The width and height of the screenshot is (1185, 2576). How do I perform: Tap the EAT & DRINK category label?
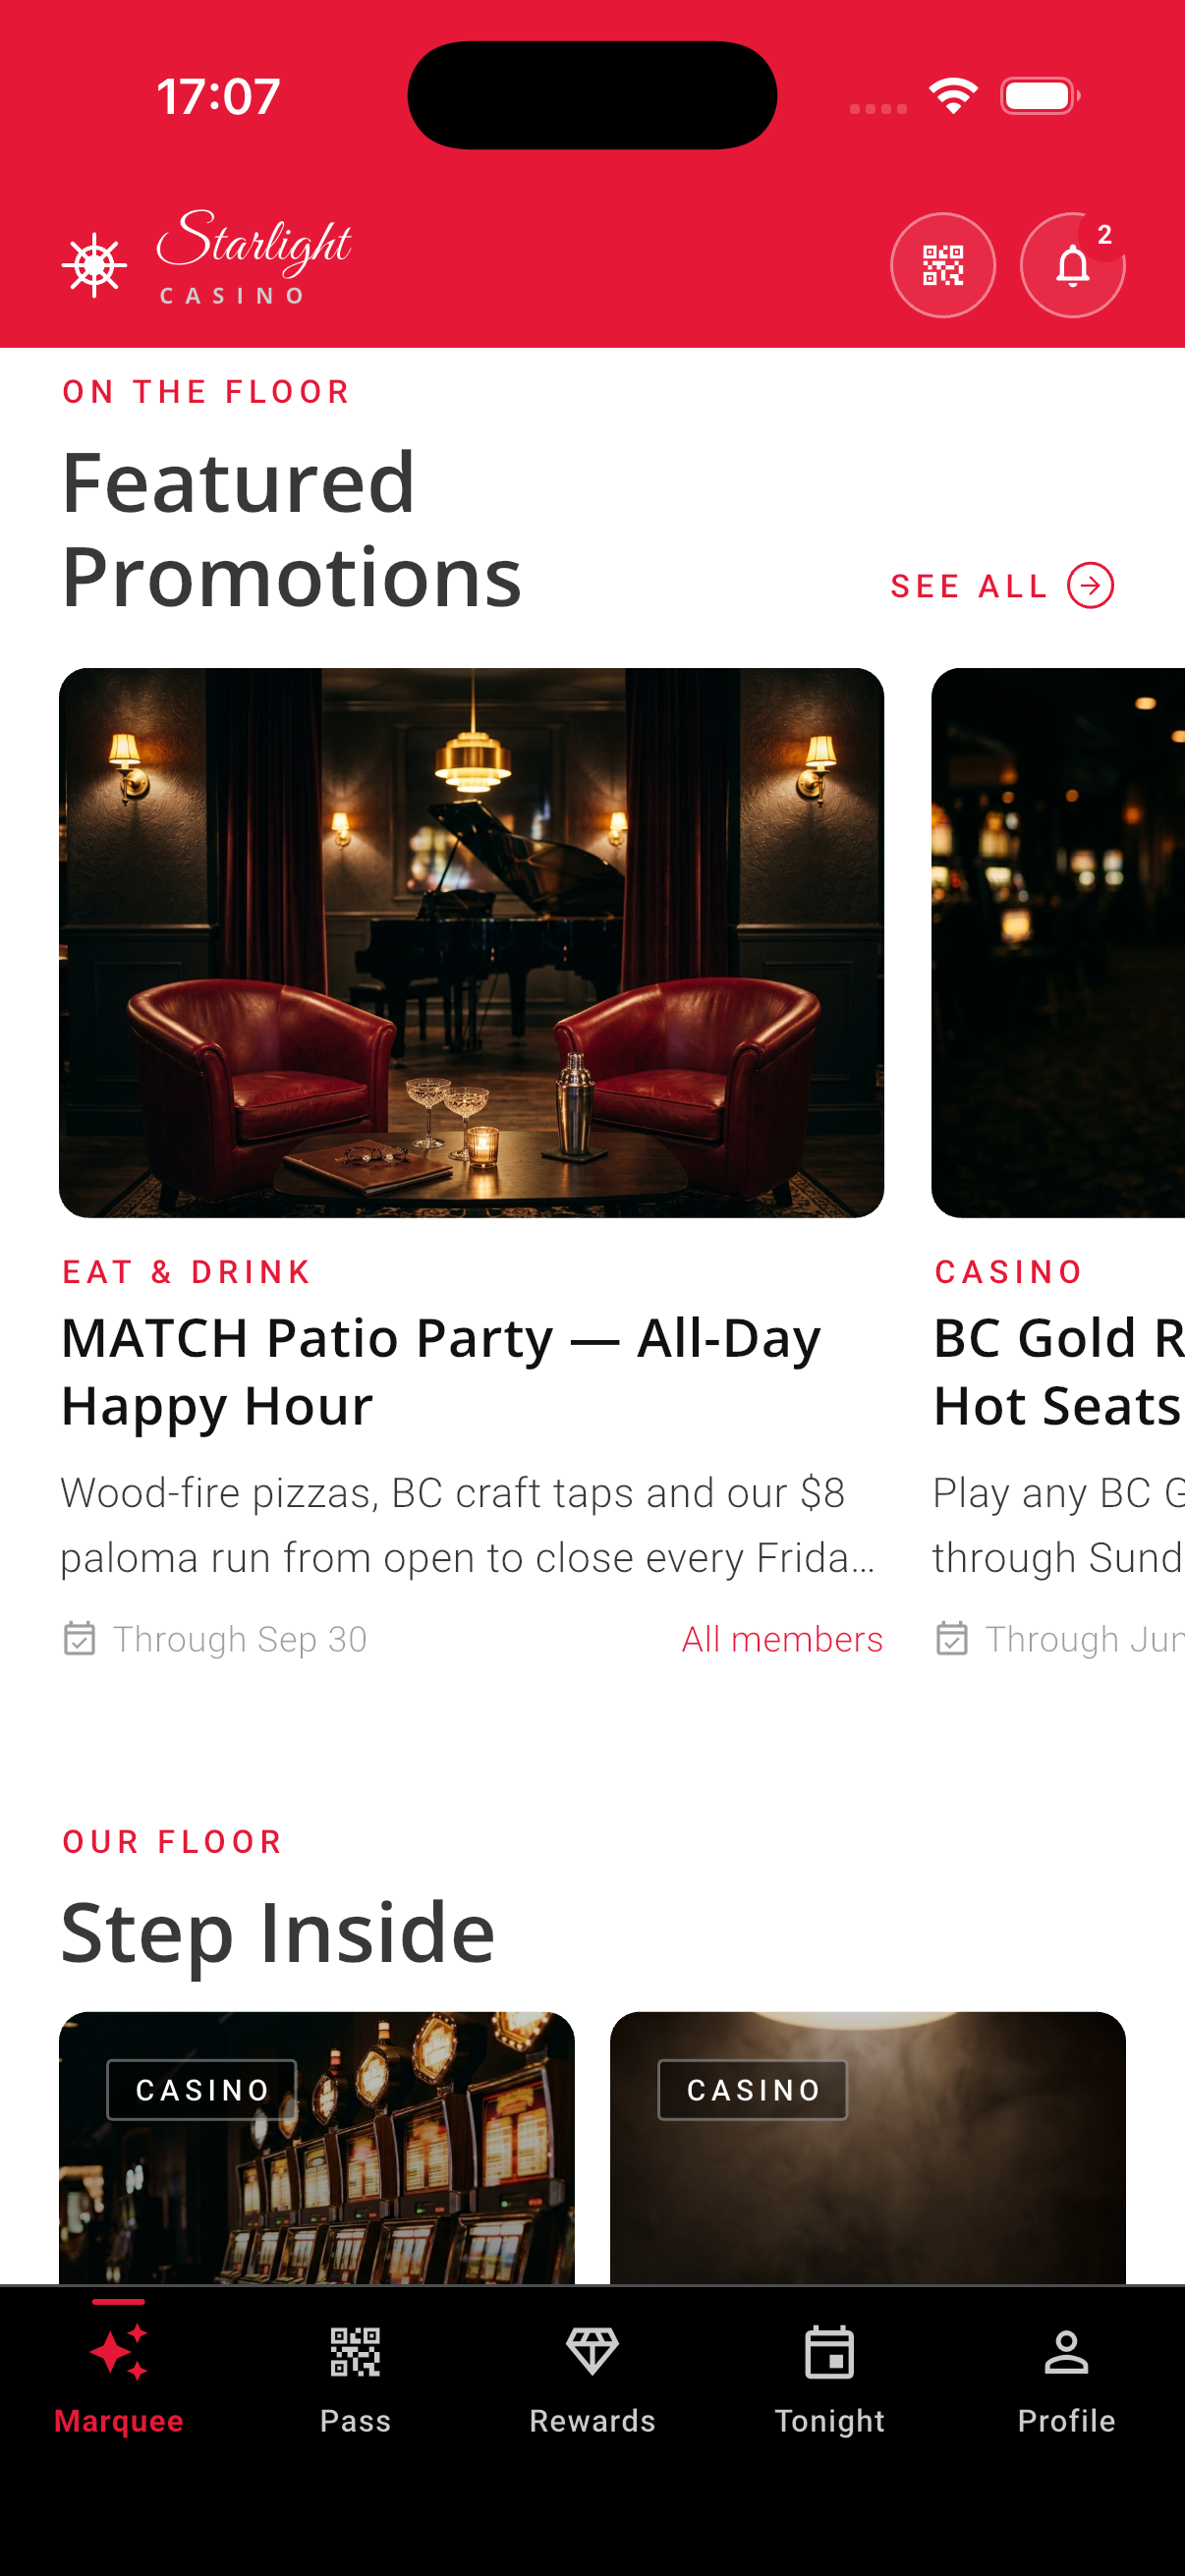(187, 1272)
